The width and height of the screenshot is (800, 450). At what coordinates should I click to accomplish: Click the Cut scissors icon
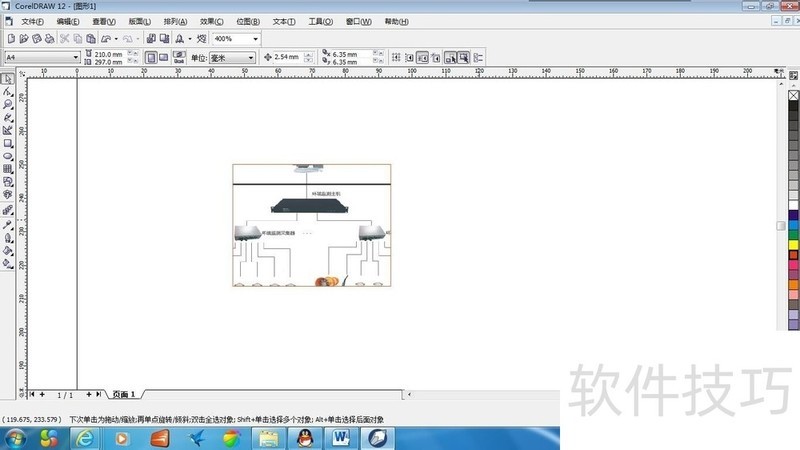pyautogui.click(x=64, y=39)
